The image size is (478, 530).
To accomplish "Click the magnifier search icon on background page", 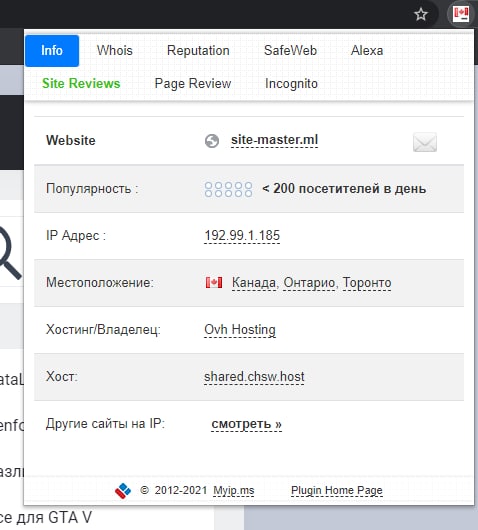I will click(x=10, y=253).
